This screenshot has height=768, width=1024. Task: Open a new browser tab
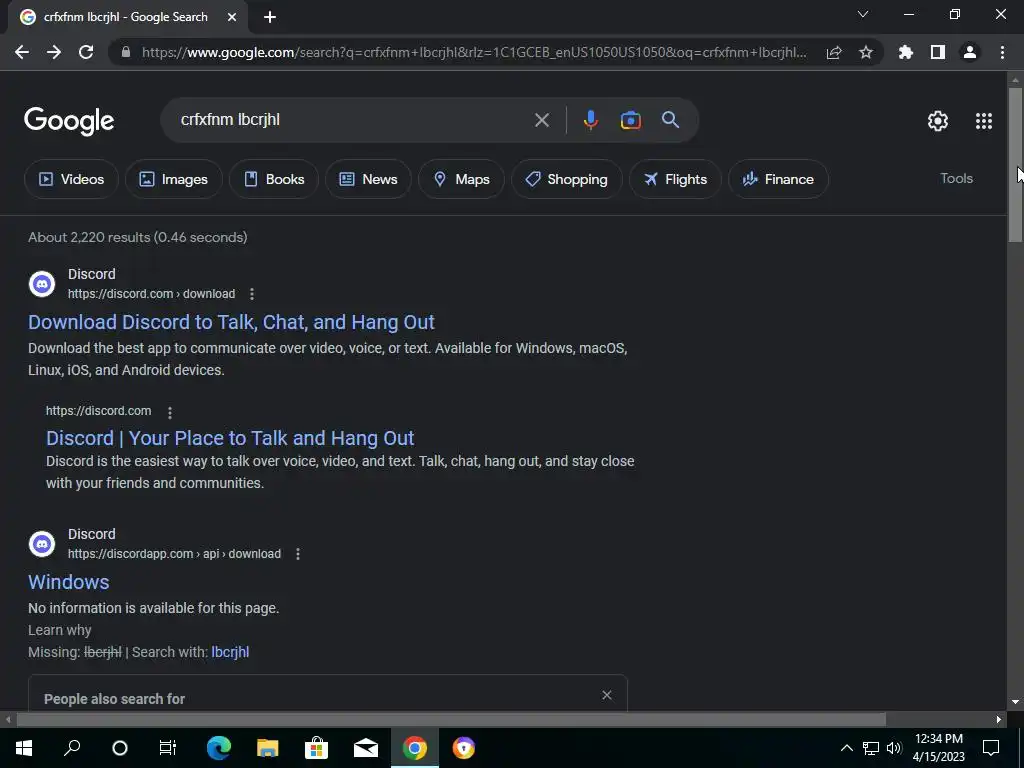coord(270,17)
